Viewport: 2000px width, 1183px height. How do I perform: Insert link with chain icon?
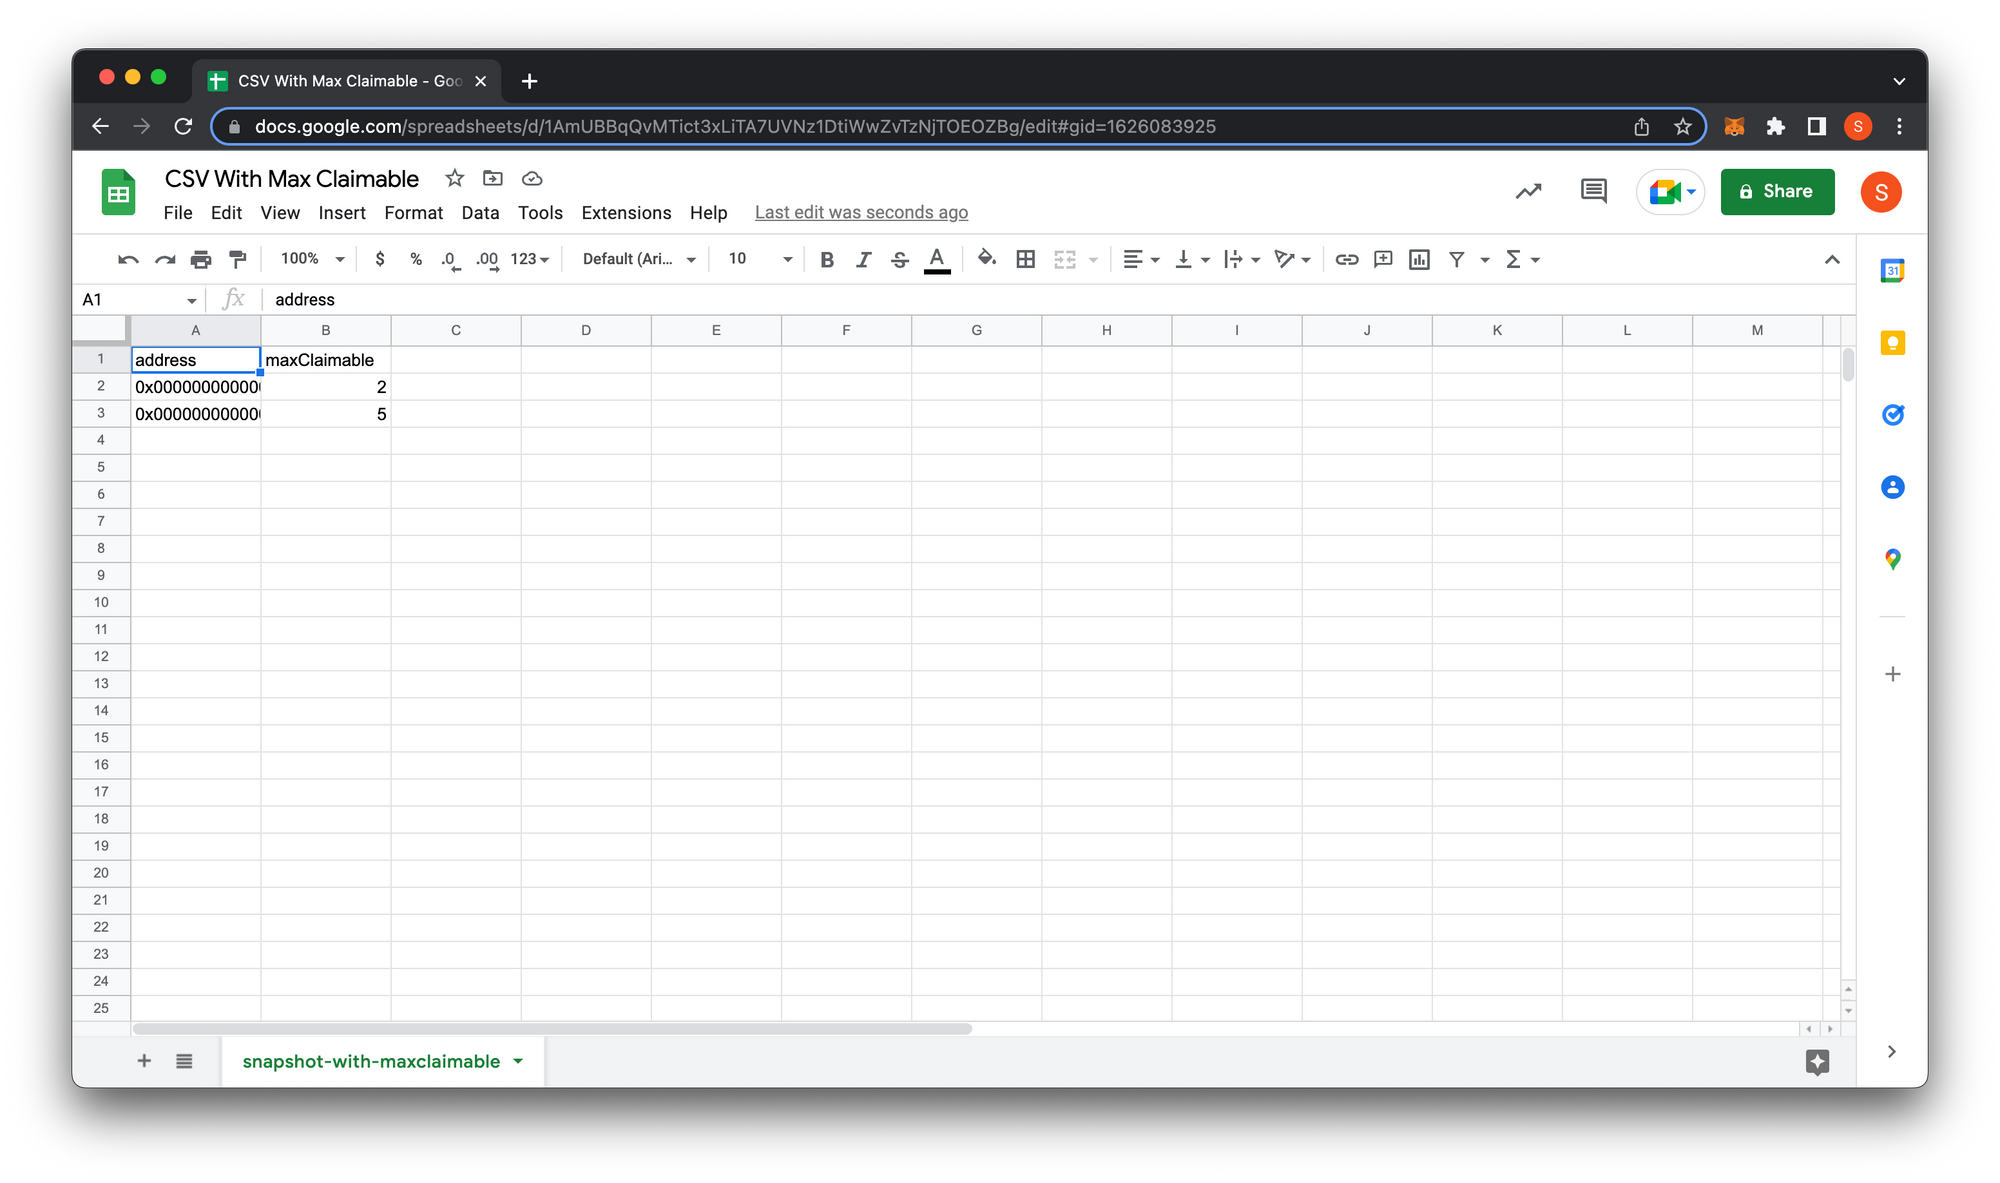[x=1347, y=259]
